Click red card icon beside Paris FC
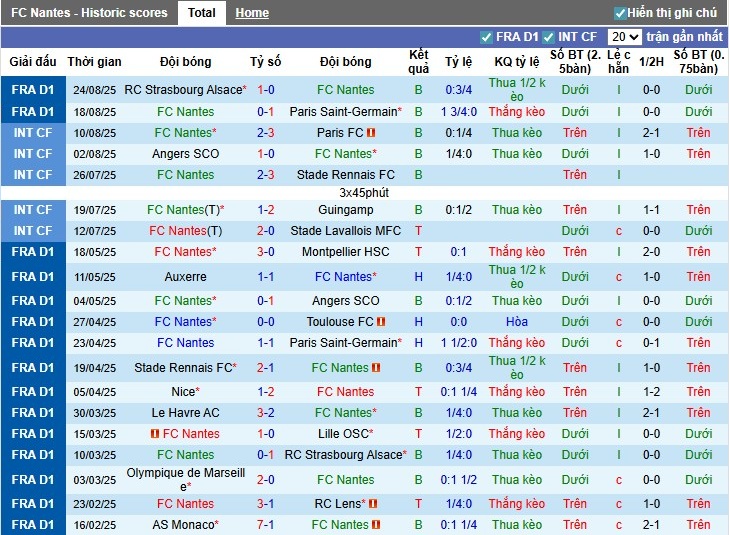Viewport: 729px width, 535px height. (x=371, y=133)
